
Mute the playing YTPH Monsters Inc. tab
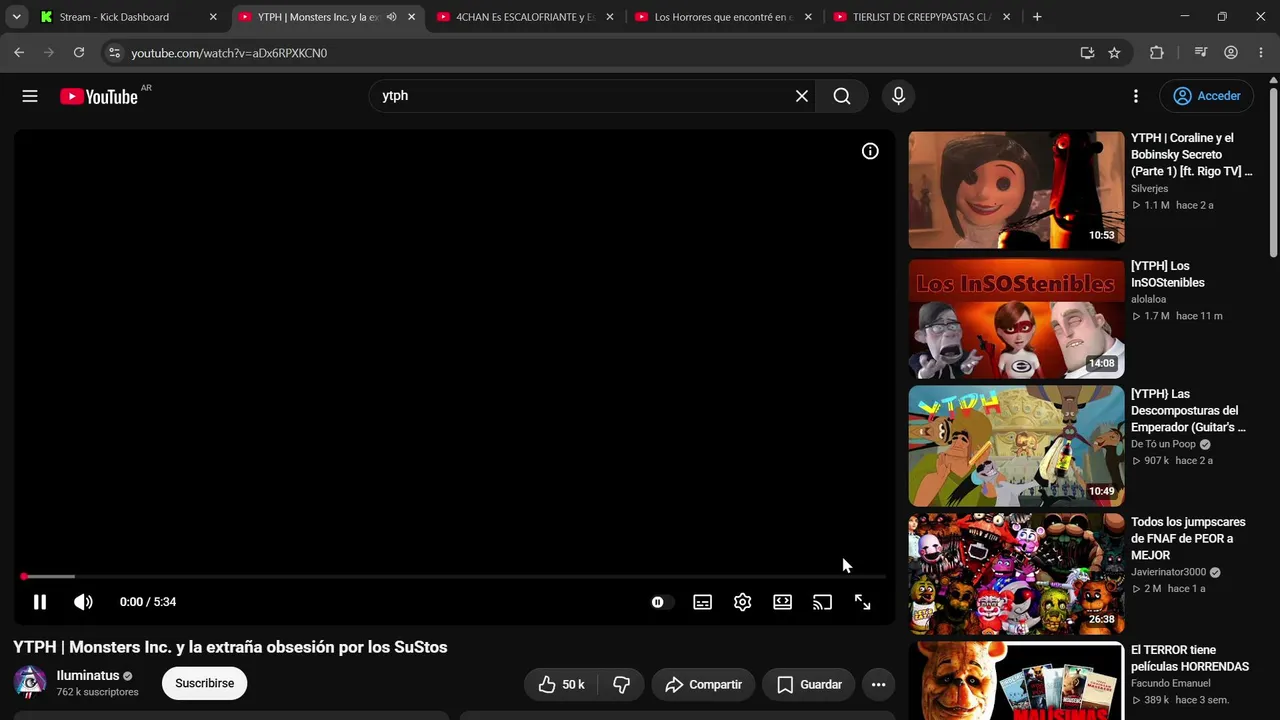(391, 17)
